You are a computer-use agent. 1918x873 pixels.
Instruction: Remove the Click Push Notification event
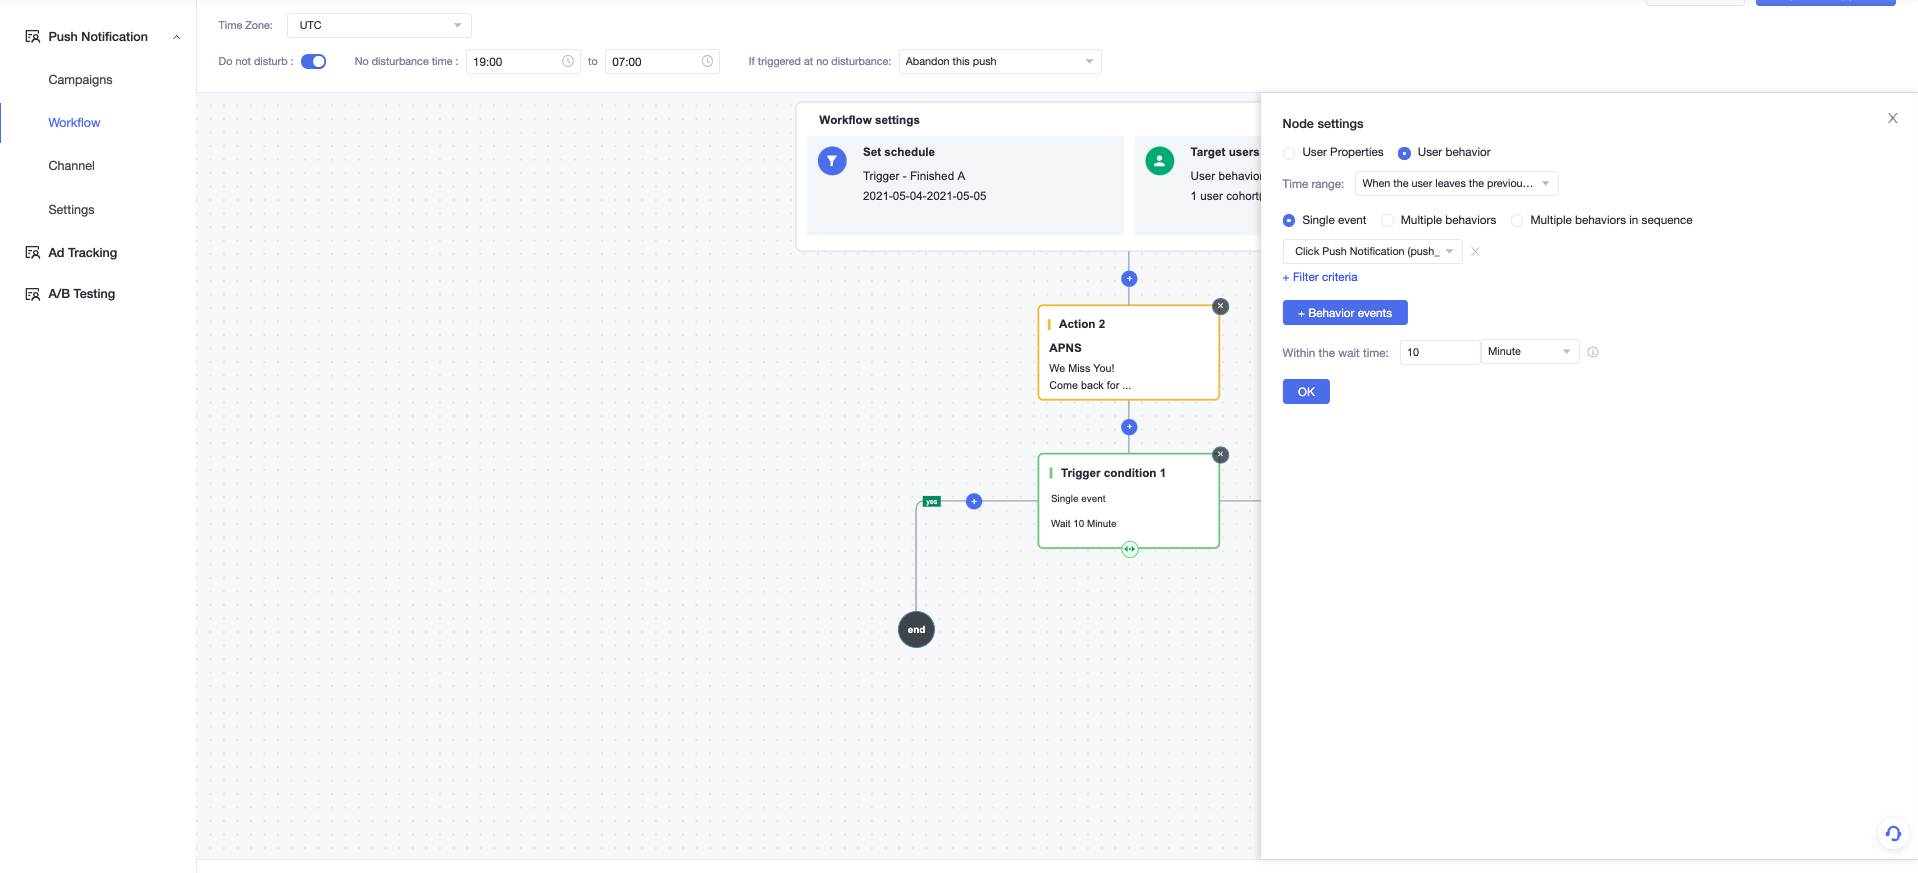(1475, 251)
